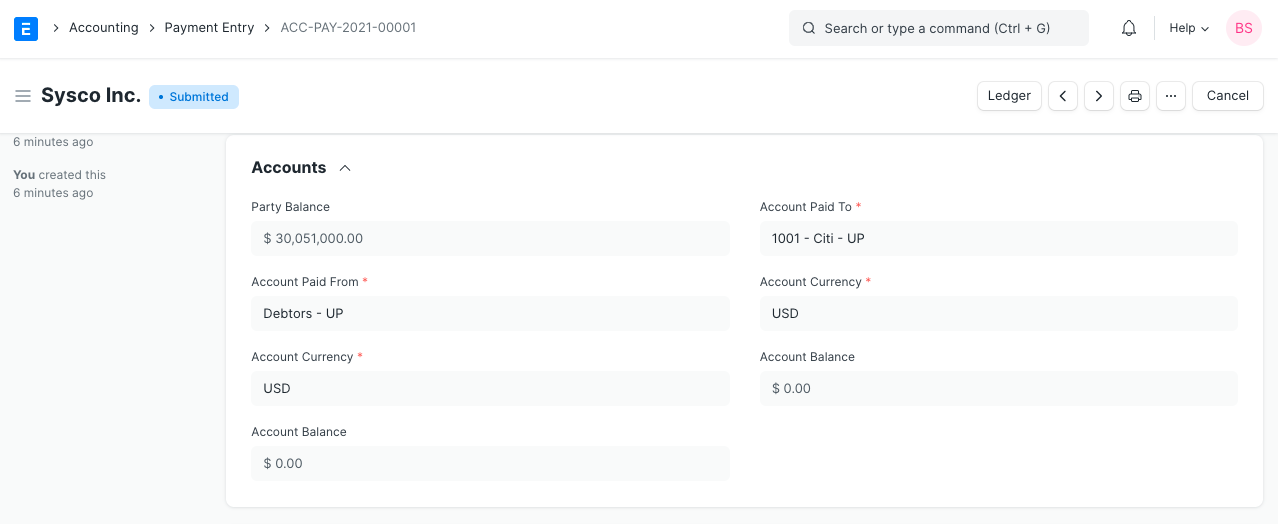Cancel the submitted payment entry

coord(1227,96)
